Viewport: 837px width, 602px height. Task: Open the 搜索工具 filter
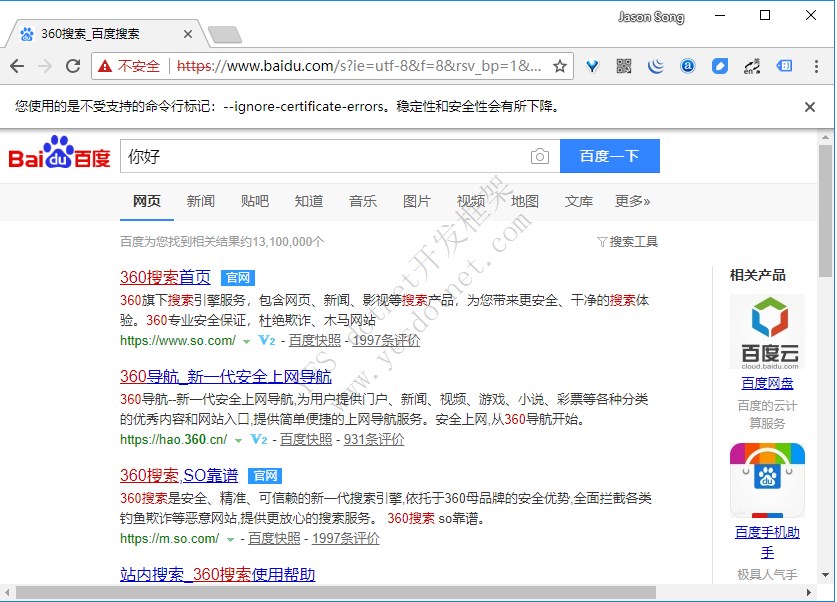[627, 242]
